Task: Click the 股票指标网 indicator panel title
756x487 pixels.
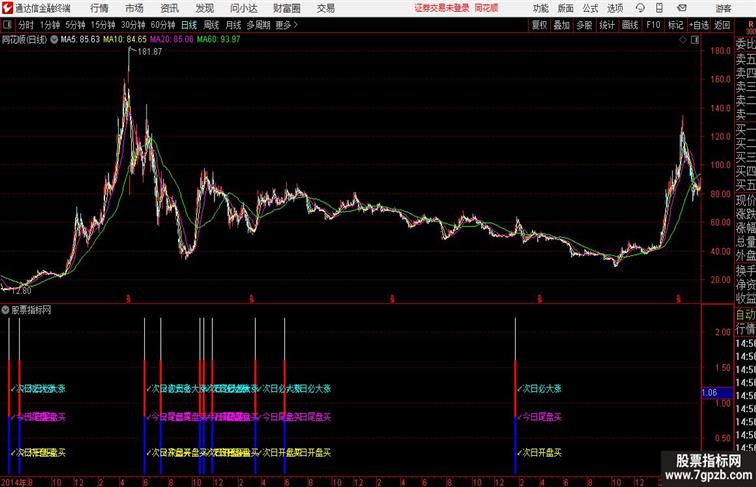Action: (31, 310)
